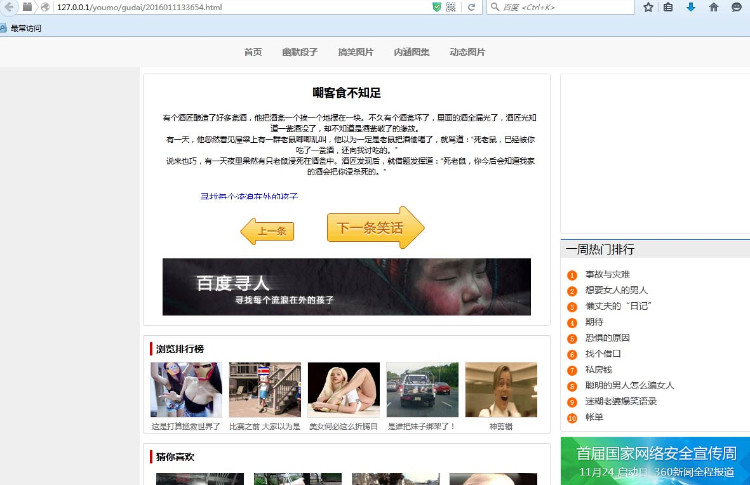Click the magnifier icon in search box
Image resolution: width=750 pixels, height=485 pixels.
(495, 7)
